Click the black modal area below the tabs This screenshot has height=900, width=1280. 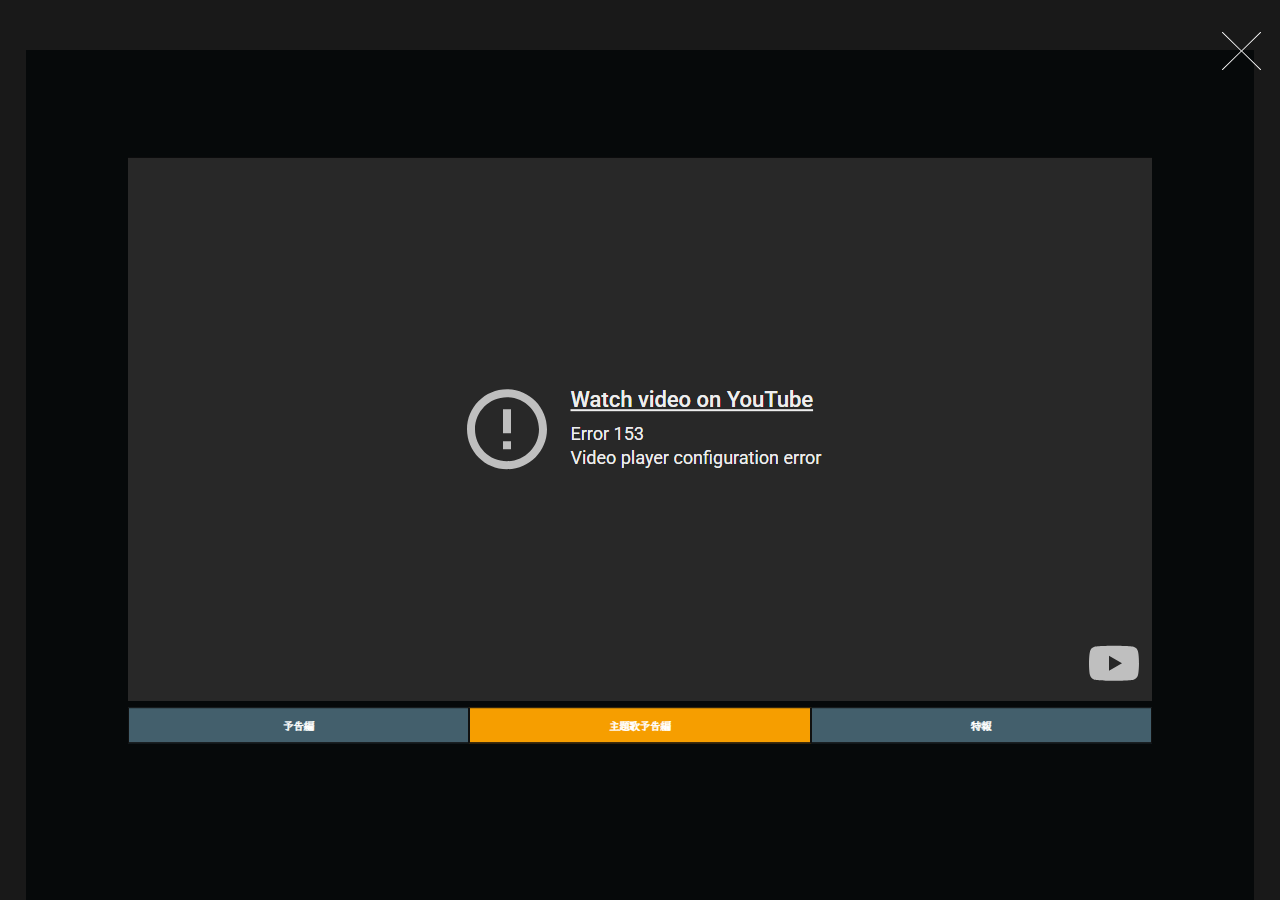640,820
